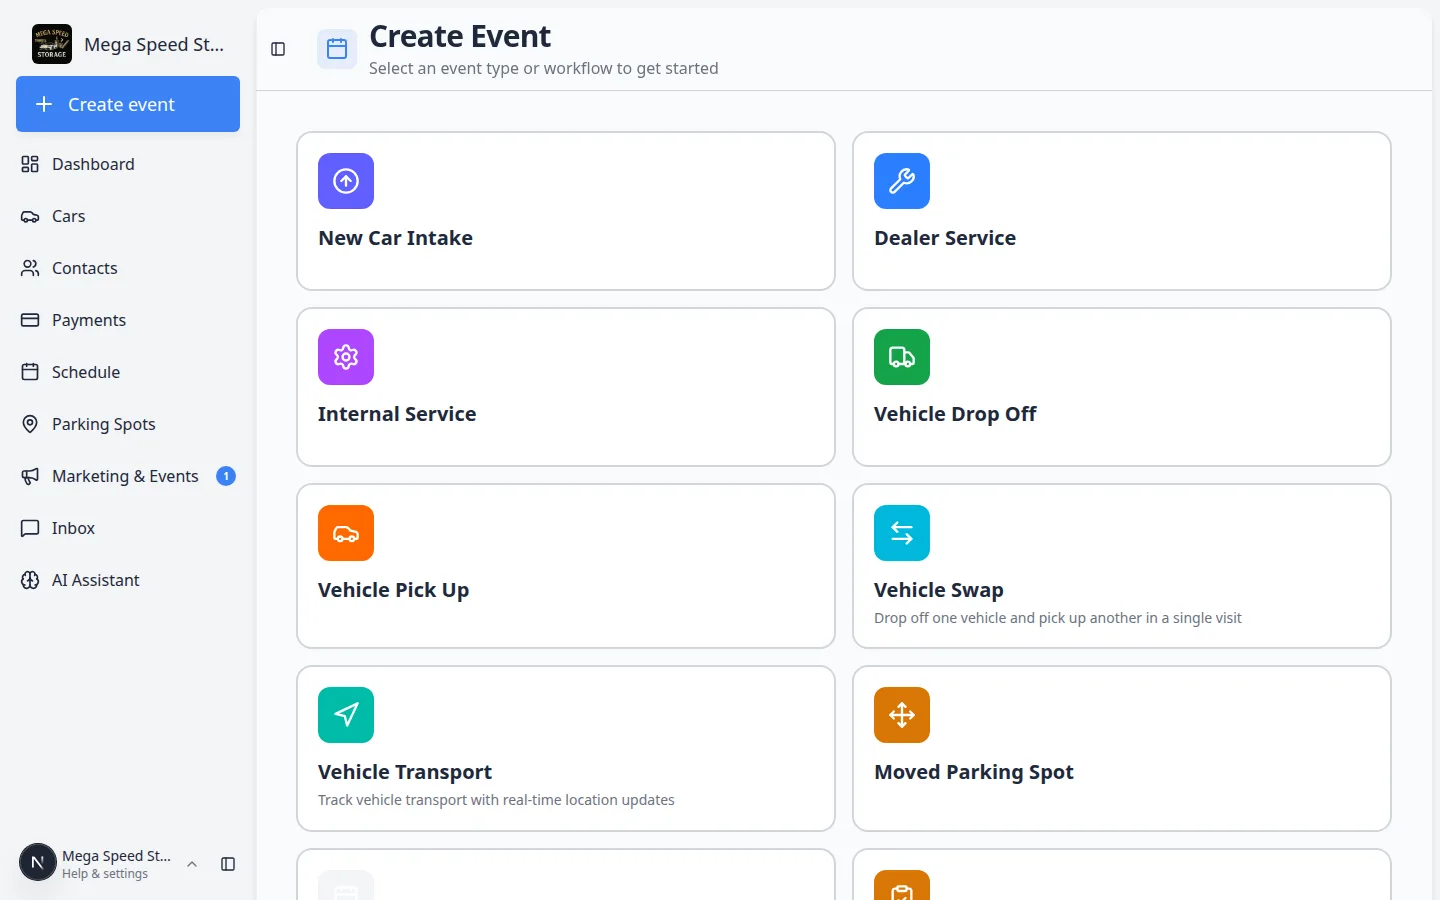Screen dimensions: 1440x900
Task: Open the Dashboard page
Action: pyautogui.click(x=128, y=164)
